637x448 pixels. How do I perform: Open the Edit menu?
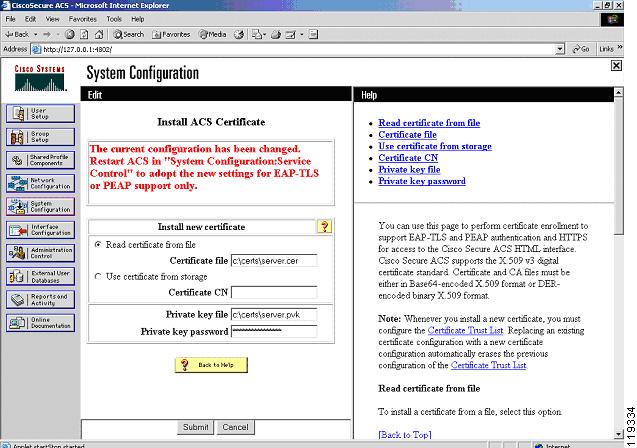[x=30, y=19]
